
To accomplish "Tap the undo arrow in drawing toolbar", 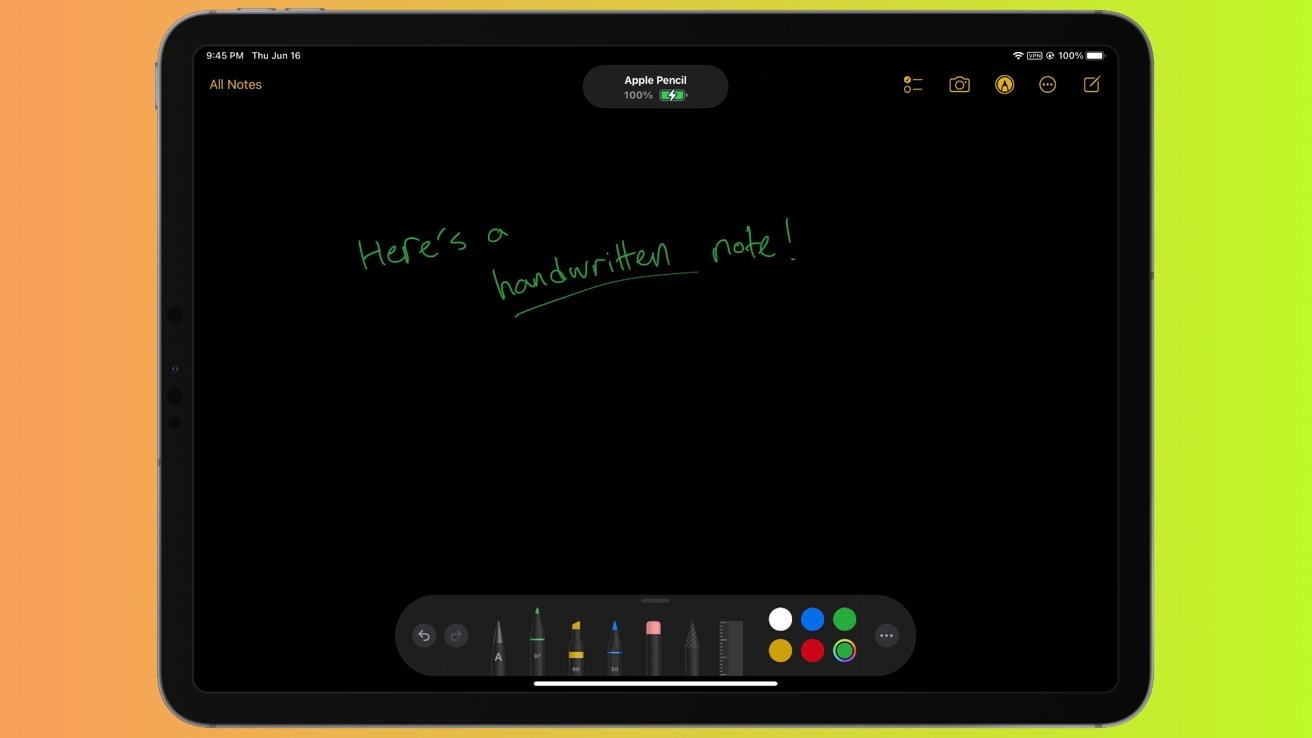I will coord(424,636).
